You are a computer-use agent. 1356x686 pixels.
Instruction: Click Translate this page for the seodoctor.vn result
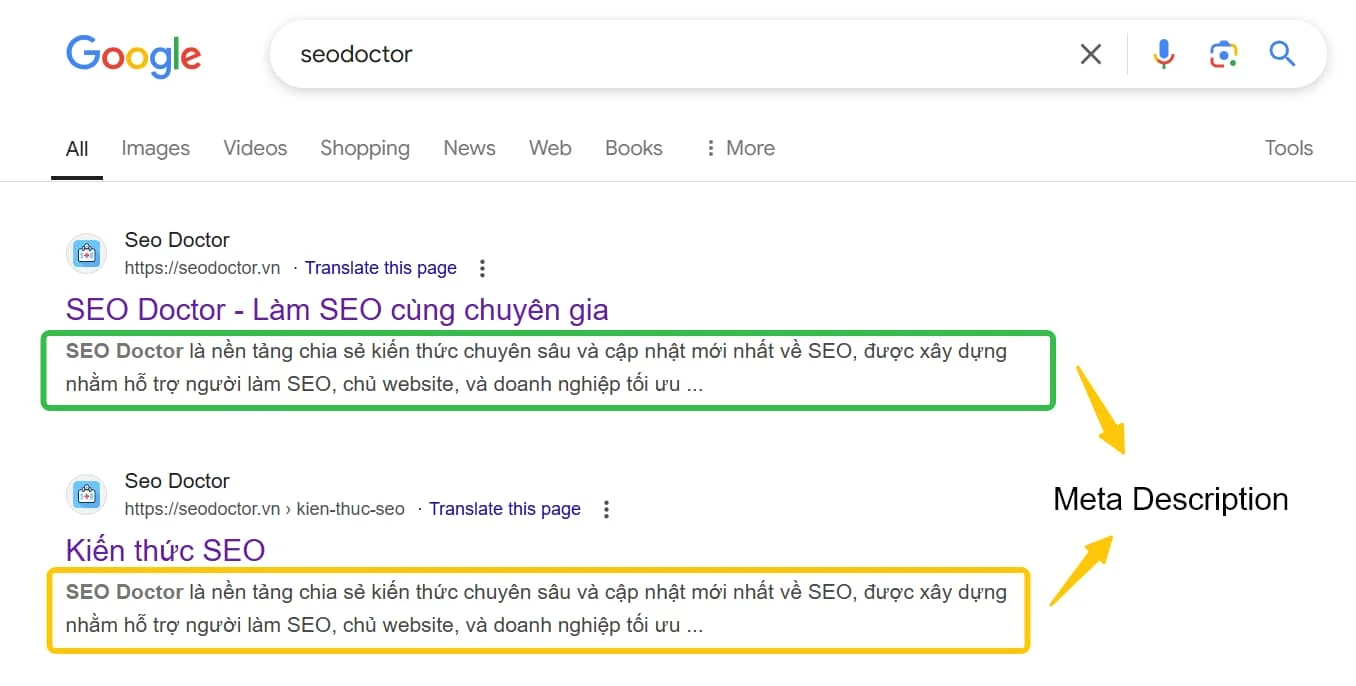[x=381, y=268]
